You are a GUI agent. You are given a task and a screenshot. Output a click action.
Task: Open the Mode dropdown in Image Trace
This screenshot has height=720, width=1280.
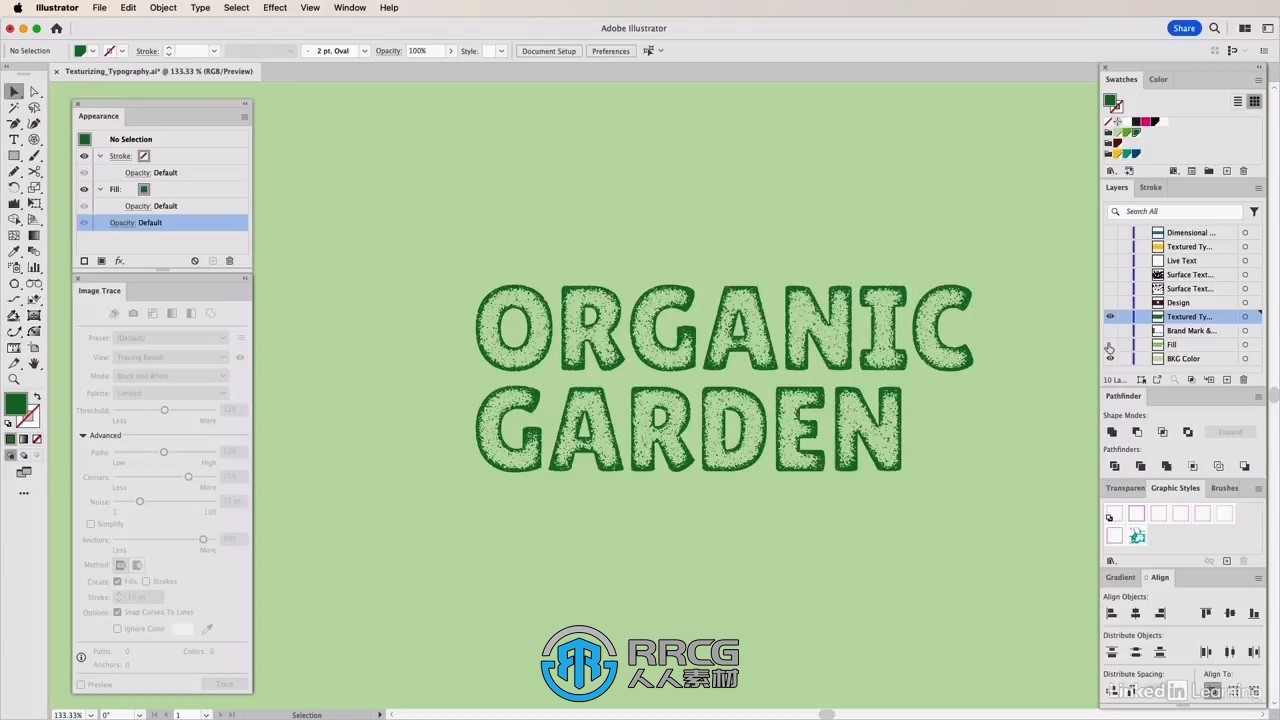[x=172, y=376]
